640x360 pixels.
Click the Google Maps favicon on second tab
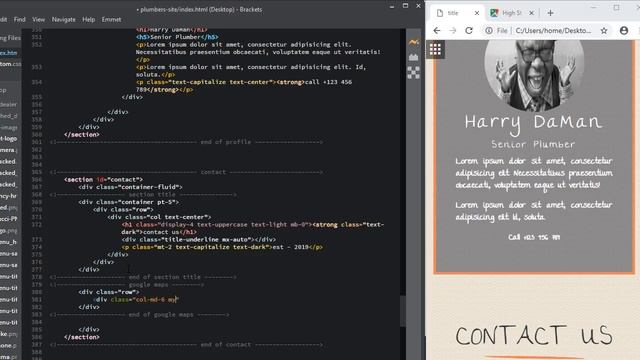coord(494,13)
